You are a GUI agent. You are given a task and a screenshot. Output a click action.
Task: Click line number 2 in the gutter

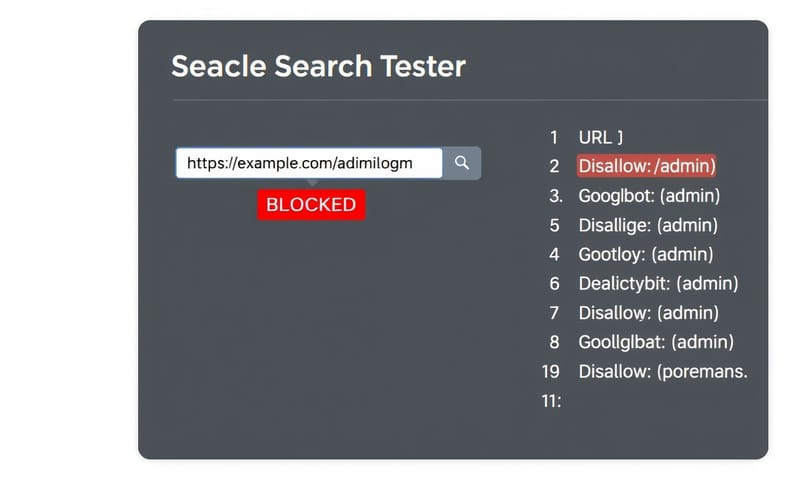[x=554, y=167]
